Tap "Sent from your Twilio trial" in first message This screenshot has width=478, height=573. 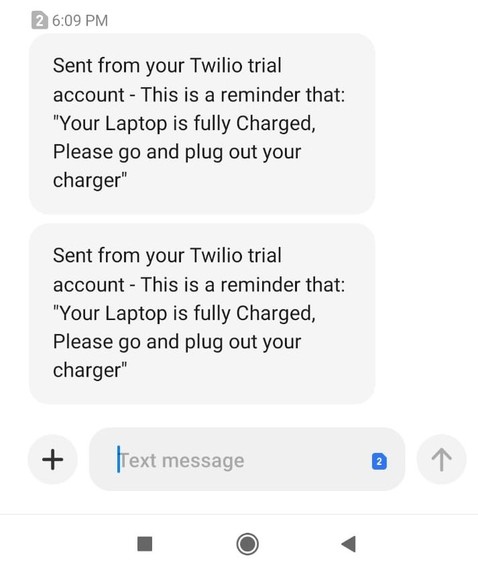coord(167,66)
